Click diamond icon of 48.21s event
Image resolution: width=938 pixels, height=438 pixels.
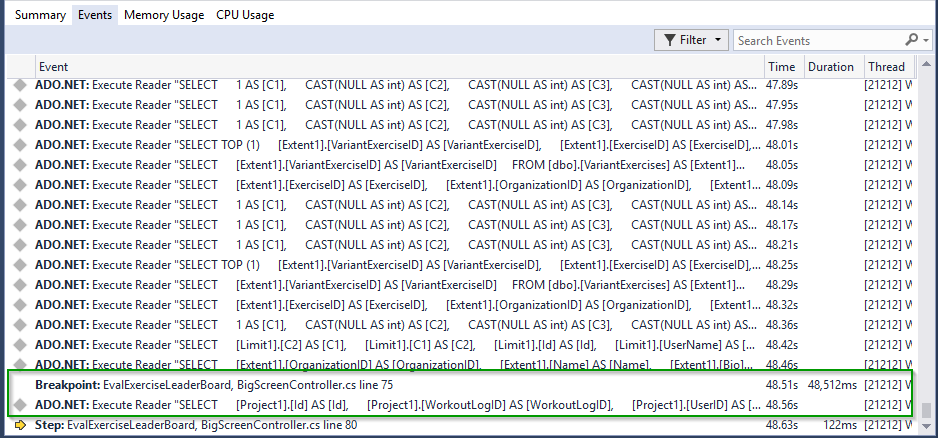(x=20, y=245)
